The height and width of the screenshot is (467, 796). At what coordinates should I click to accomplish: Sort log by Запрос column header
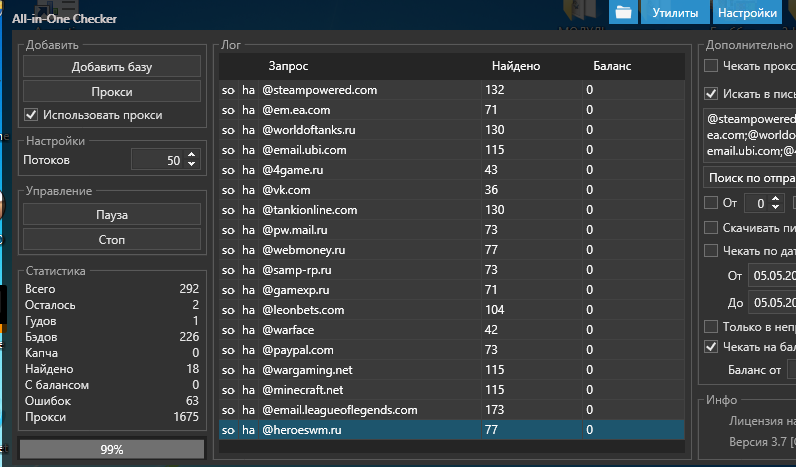coord(288,66)
